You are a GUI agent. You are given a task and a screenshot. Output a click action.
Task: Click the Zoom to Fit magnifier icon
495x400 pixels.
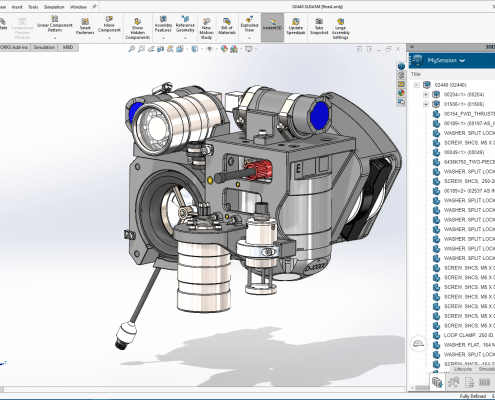click(x=132, y=49)
